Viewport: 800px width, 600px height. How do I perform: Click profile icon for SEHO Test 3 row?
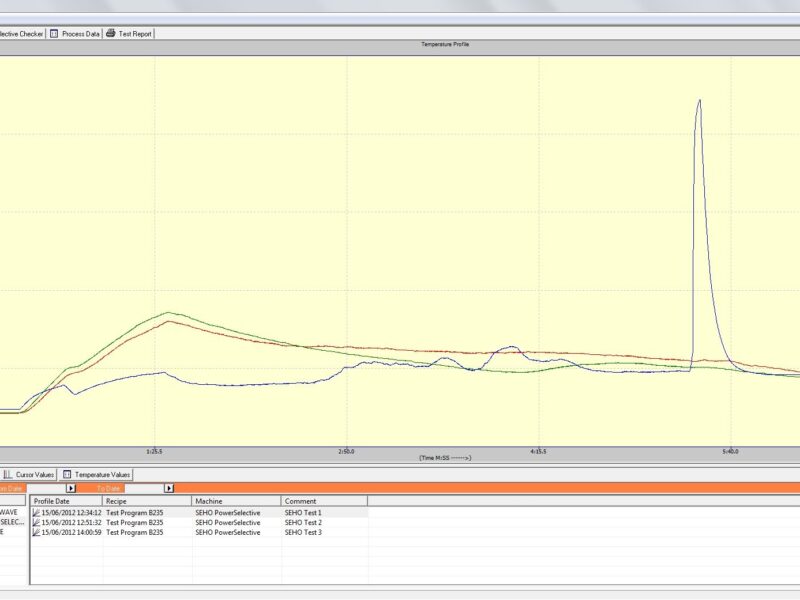pos(36,532)
